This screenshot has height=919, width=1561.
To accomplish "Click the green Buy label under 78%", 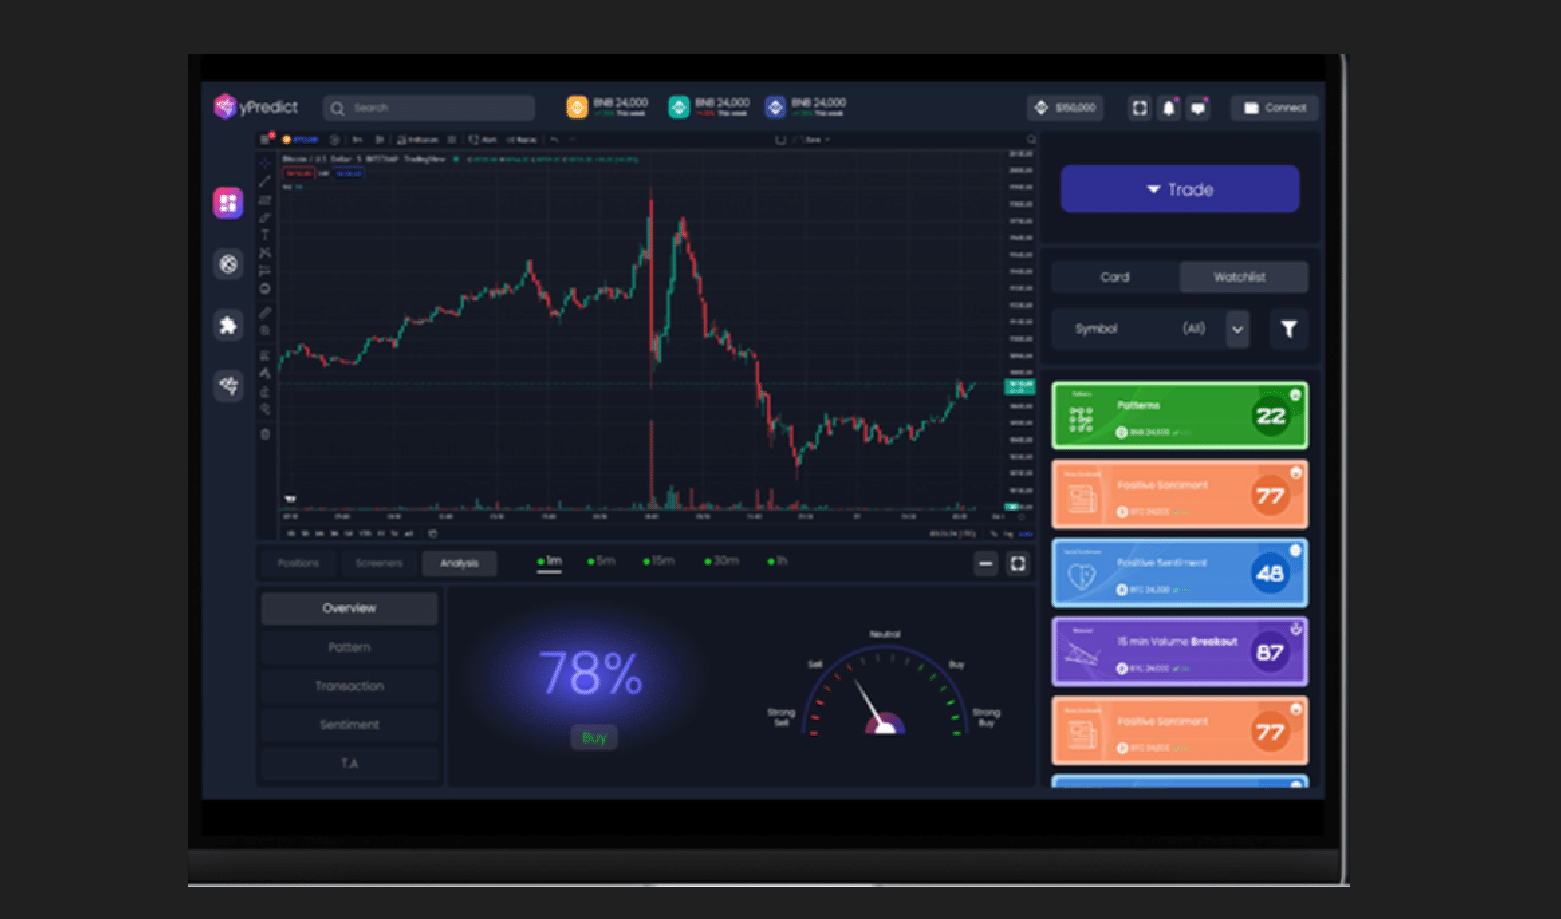I will click(x=594, y=738).
